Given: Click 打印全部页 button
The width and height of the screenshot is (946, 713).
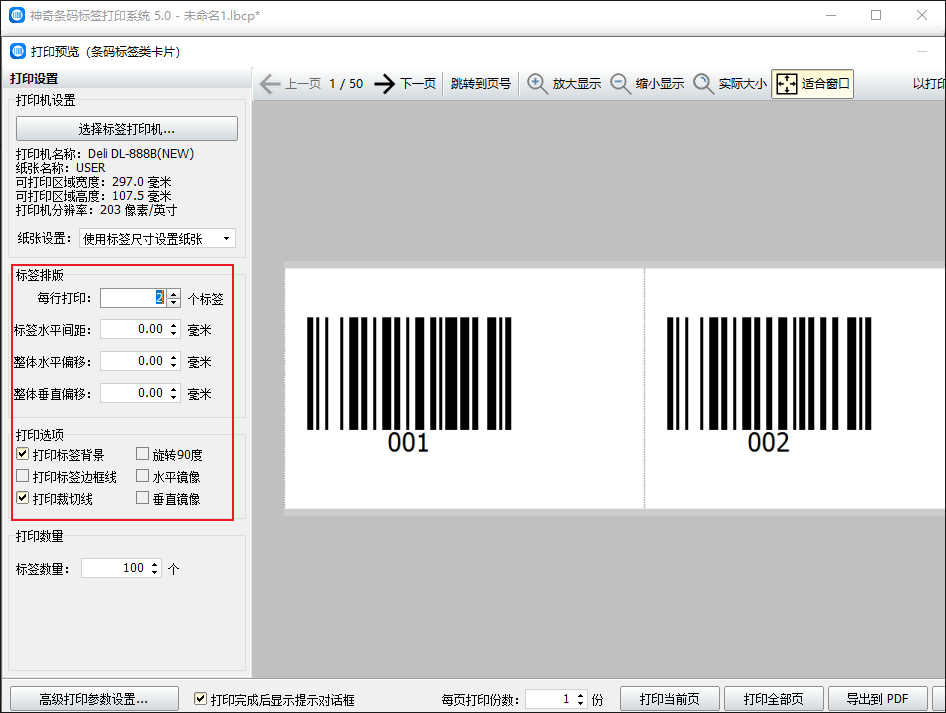Looking at the screenshot, I should click(773, 699).
